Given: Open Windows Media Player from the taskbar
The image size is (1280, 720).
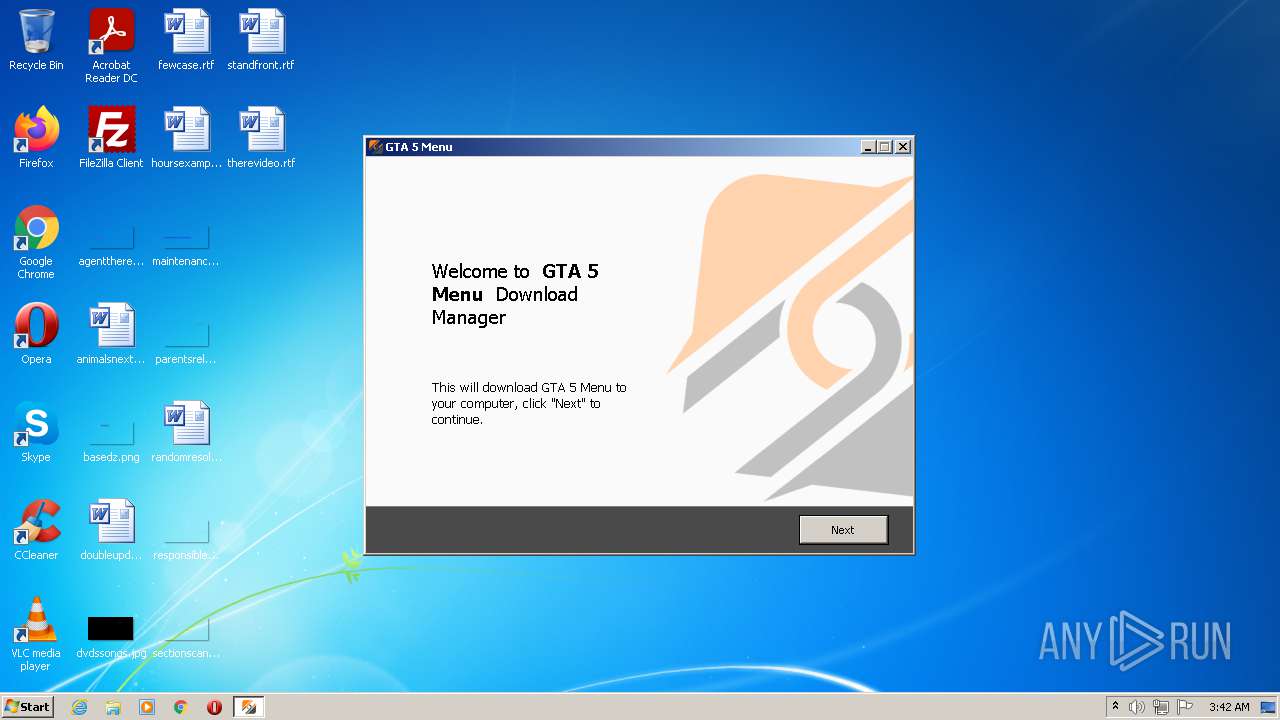Looking at the screenshot, I should (x=147, y=707).
